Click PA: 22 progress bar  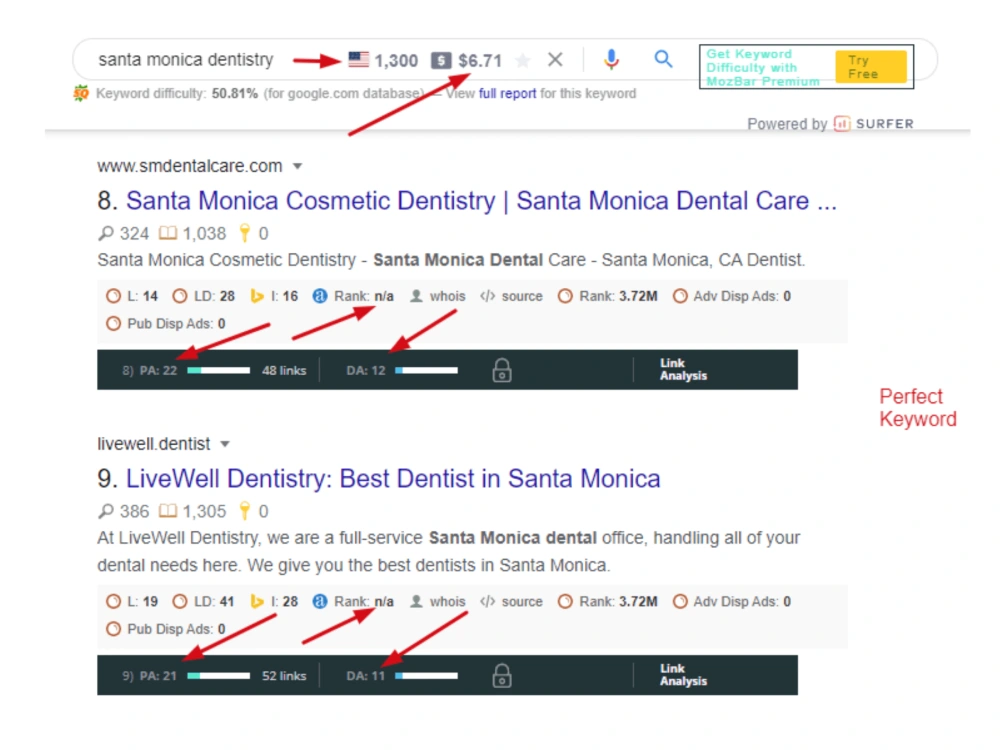(218, 371)
